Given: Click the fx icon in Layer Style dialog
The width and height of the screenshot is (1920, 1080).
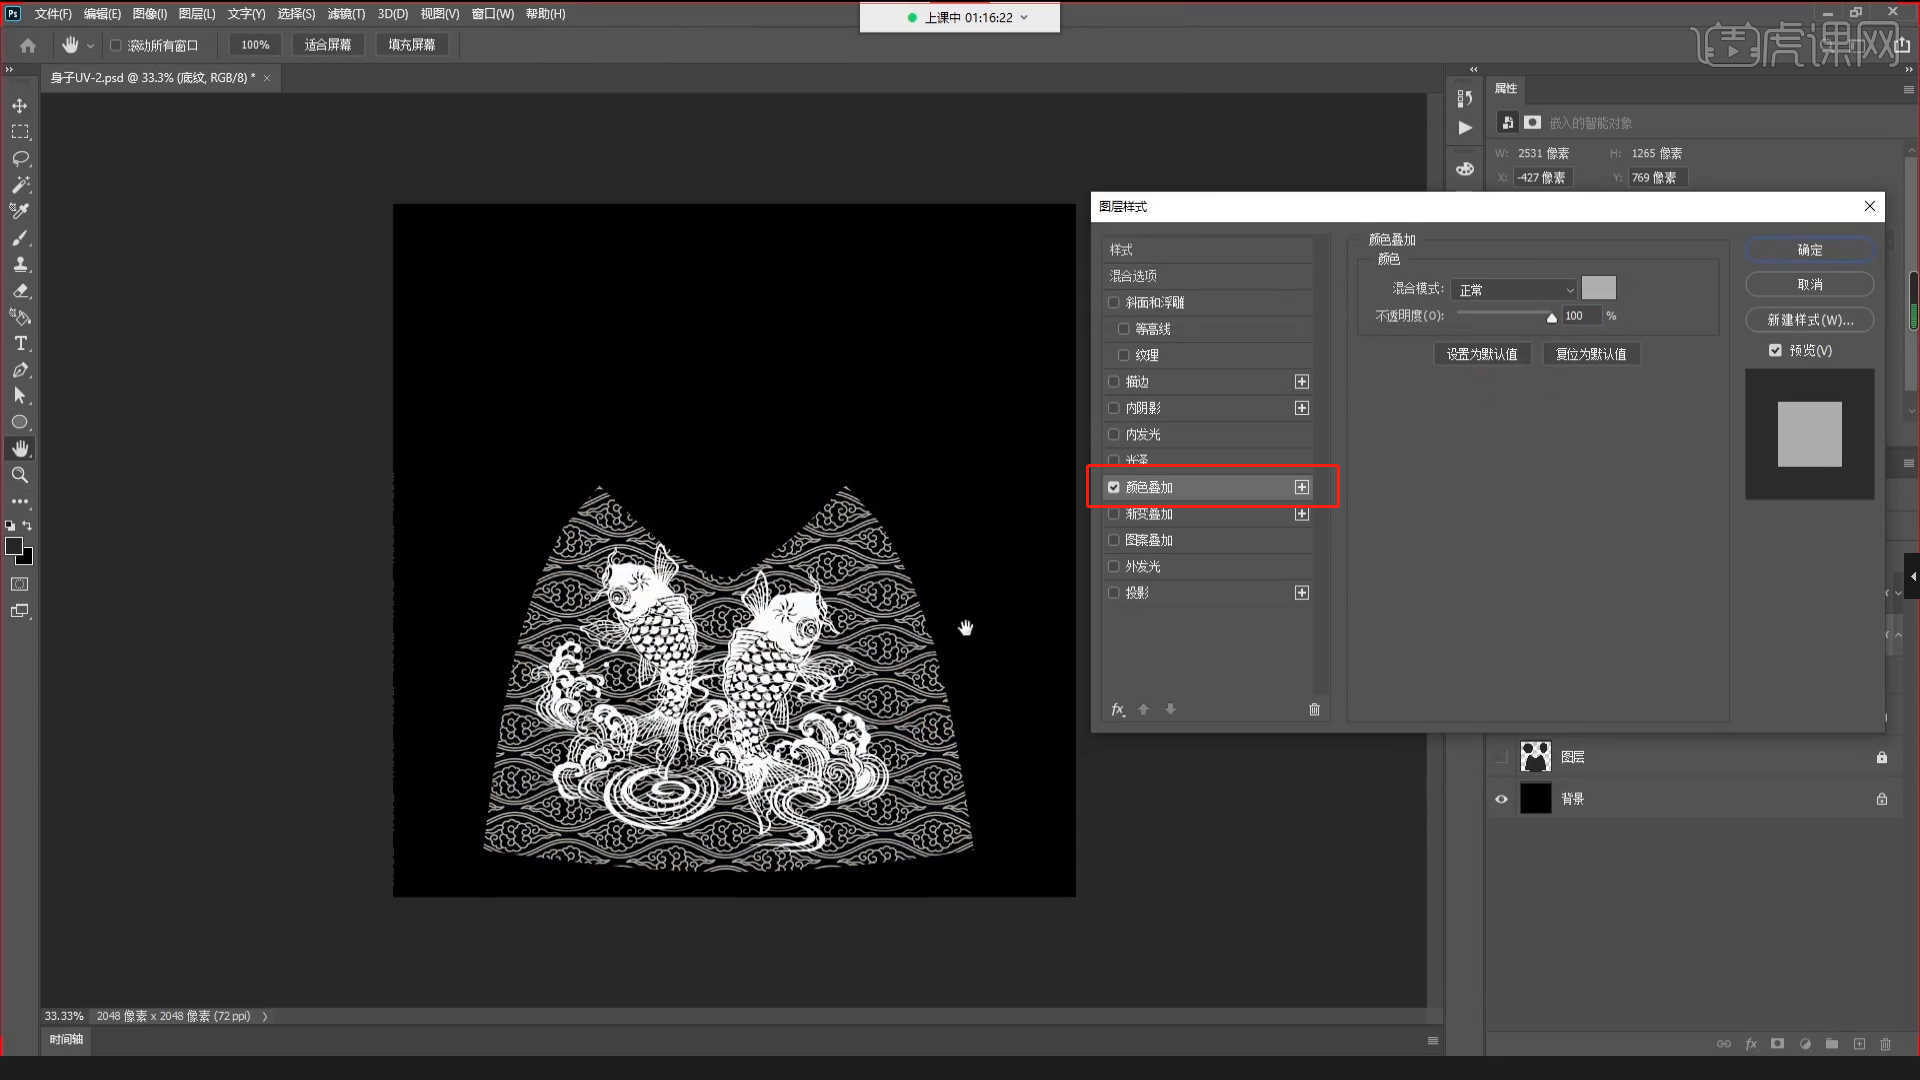Looking at the screenshot, I should [x=1118, y=709].
